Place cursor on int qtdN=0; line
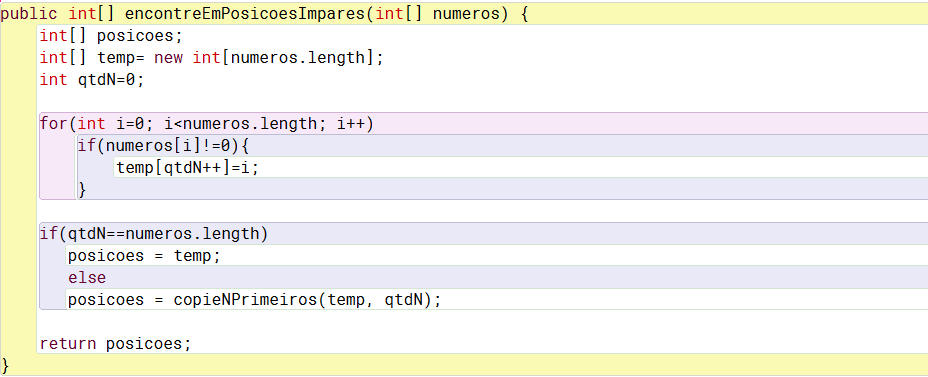 [x=92, y=80]
